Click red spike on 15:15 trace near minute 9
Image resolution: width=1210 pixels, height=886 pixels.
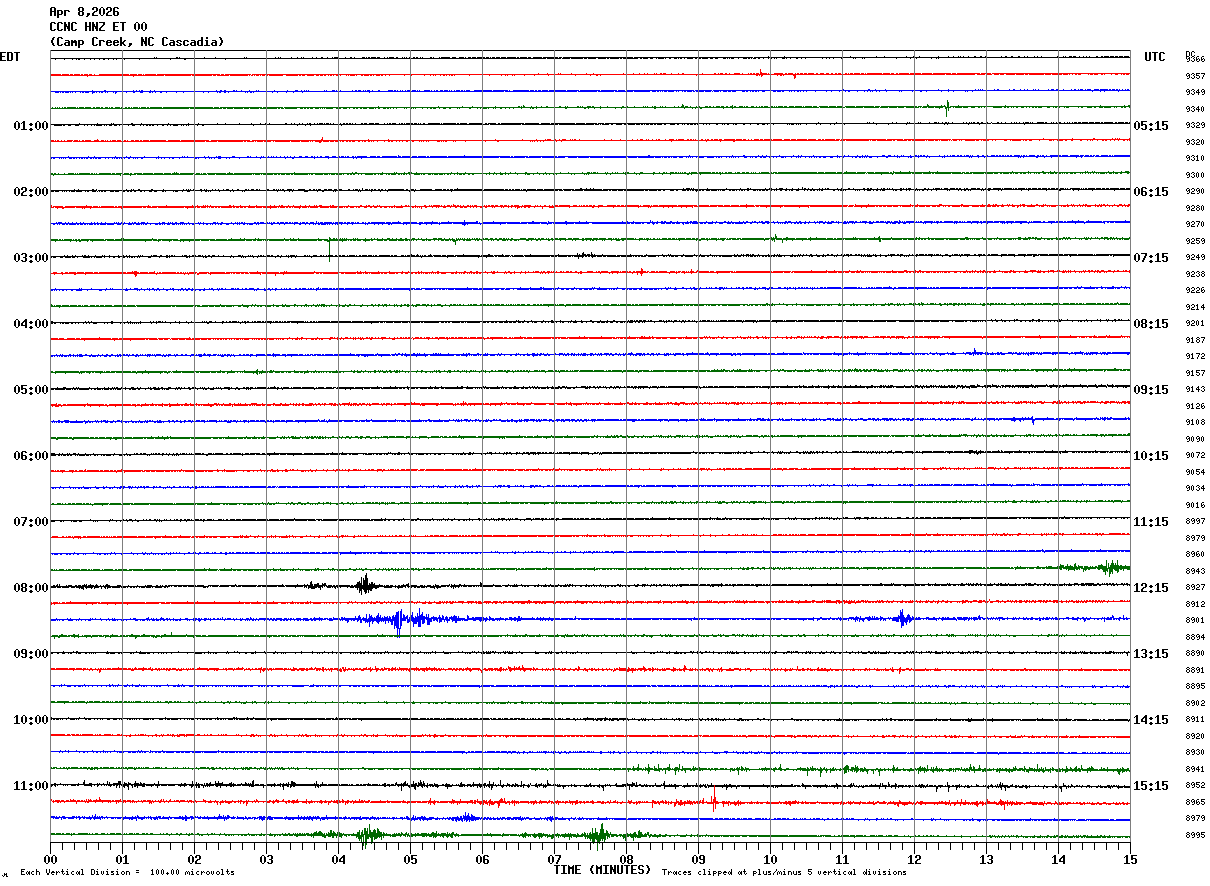click(714, 798)
